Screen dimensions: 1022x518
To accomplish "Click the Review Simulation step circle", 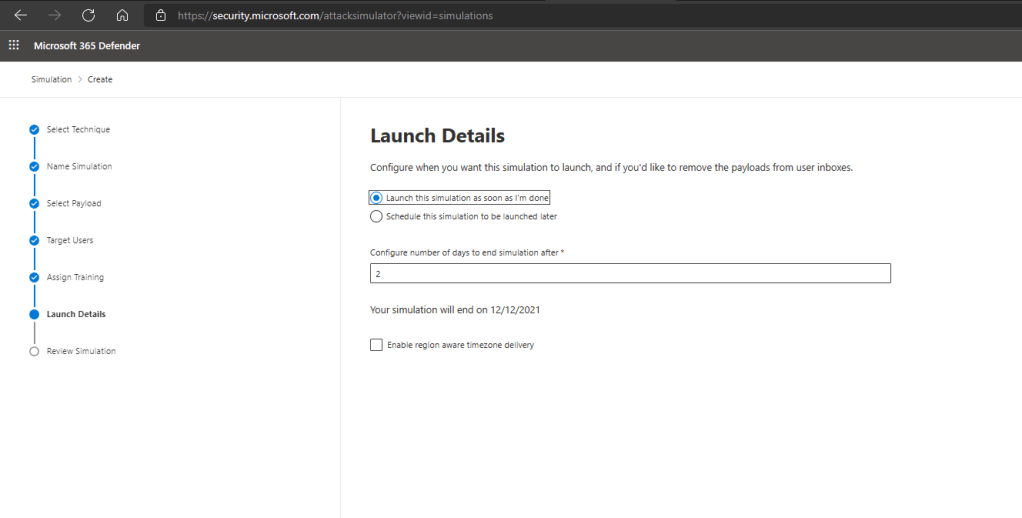I will tap(34, 351).
